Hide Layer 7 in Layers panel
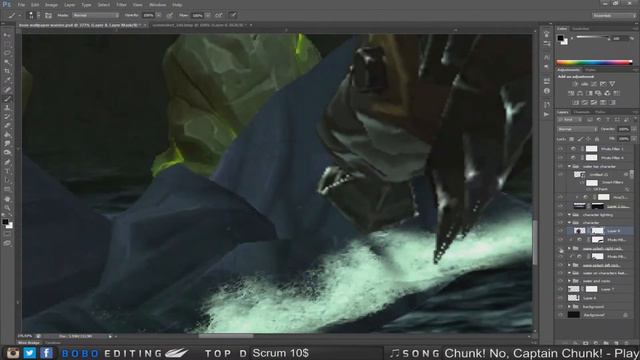This screenshot has width=640, height=360. click(x=560, y=289)
